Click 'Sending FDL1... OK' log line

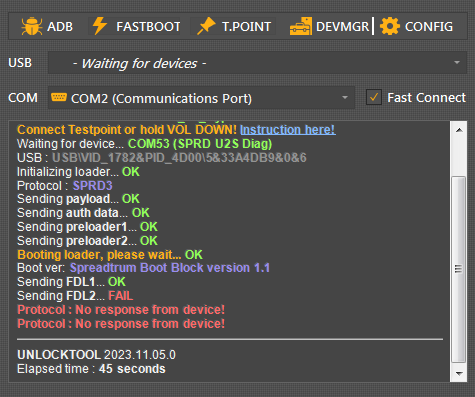pyautogui.click(x=71, y=282)
